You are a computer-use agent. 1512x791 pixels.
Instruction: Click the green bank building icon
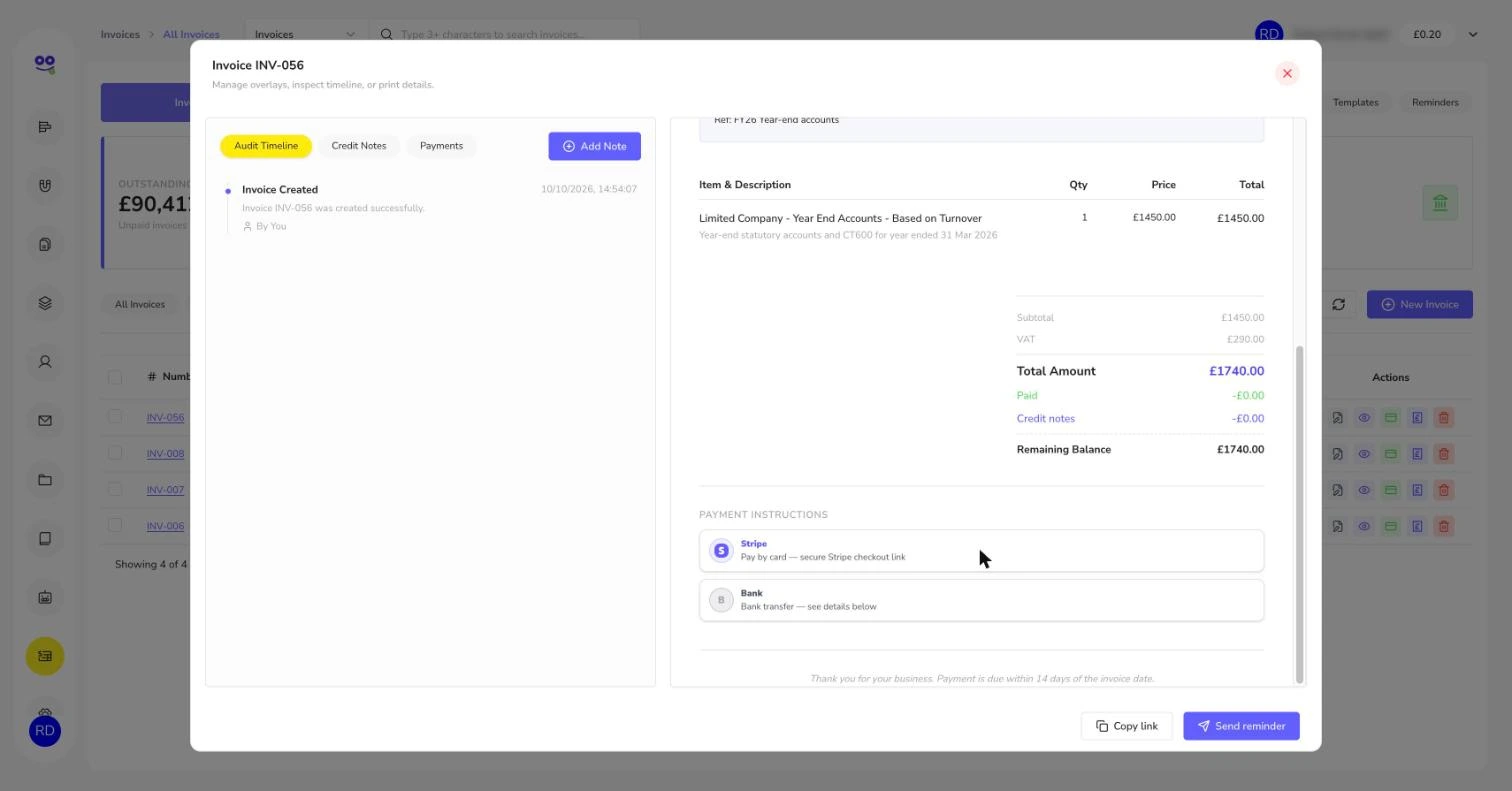pos(1440,203)
